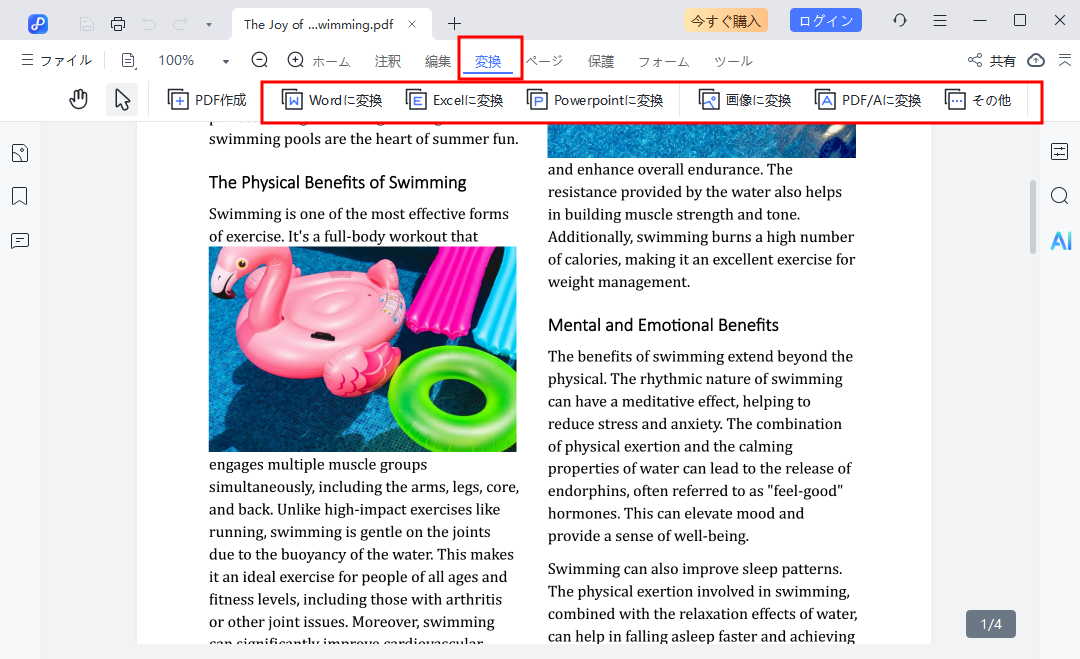The image size is (1080, 659).
Task: Open the thumbnails panel in left sidebar
Action: click(20, 153)
